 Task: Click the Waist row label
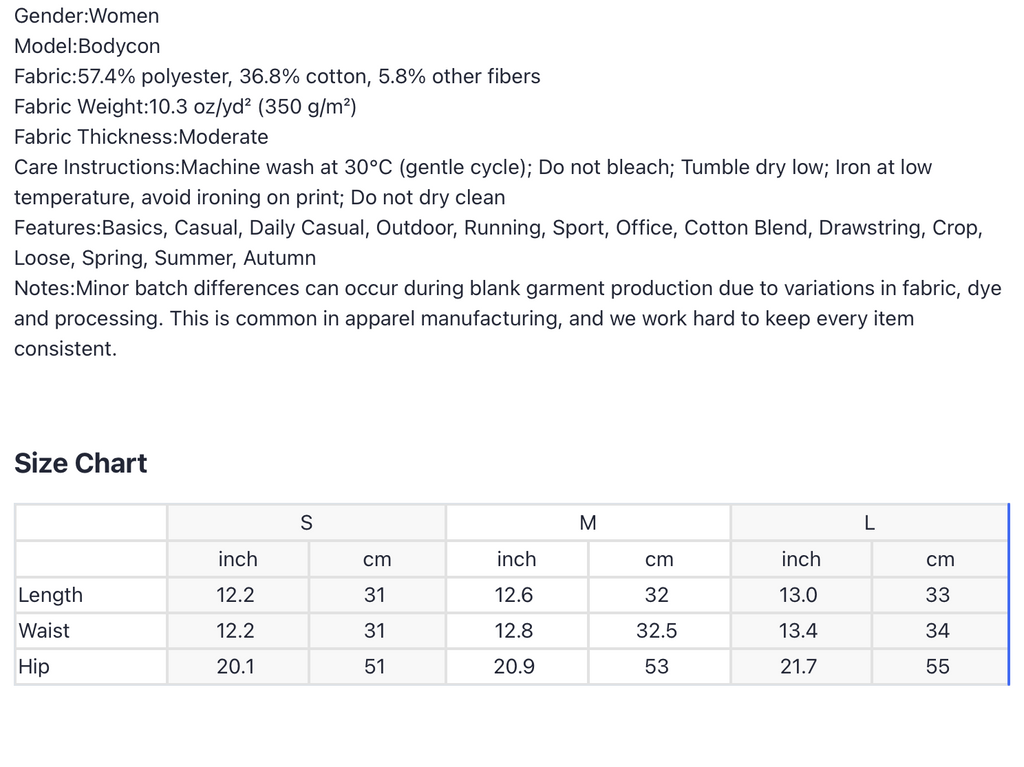pos(44,631)
